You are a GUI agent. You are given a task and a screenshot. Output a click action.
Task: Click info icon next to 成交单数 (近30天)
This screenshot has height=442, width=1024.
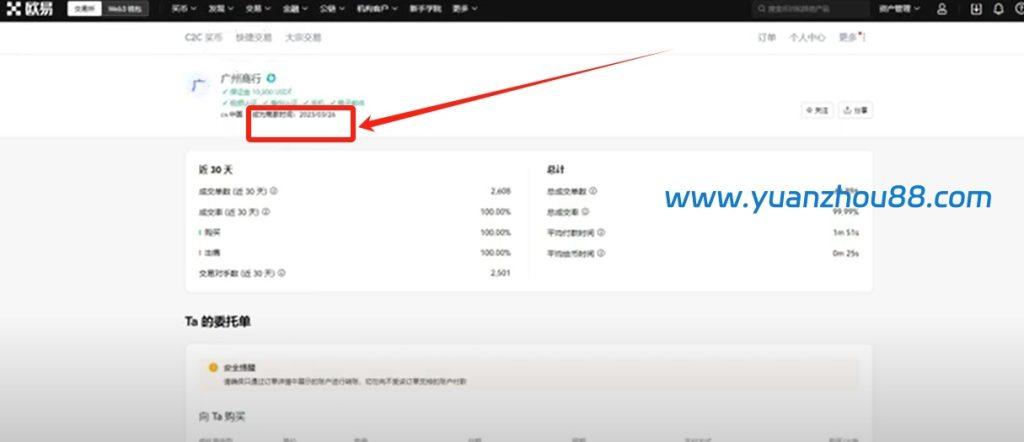tap(274, 190)
